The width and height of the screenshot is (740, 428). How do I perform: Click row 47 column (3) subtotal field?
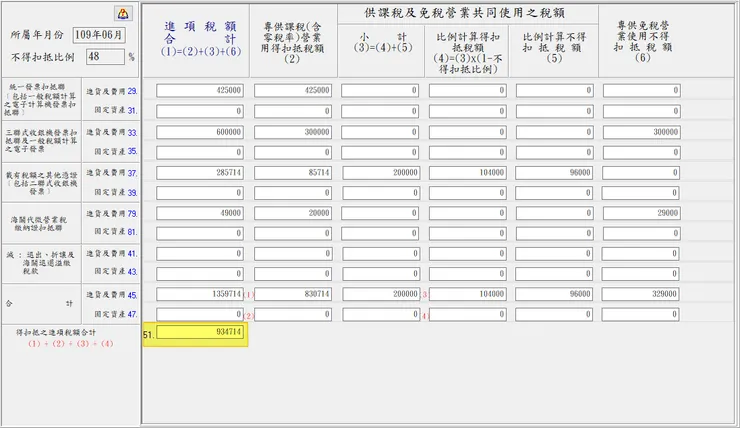pos(381,314)
